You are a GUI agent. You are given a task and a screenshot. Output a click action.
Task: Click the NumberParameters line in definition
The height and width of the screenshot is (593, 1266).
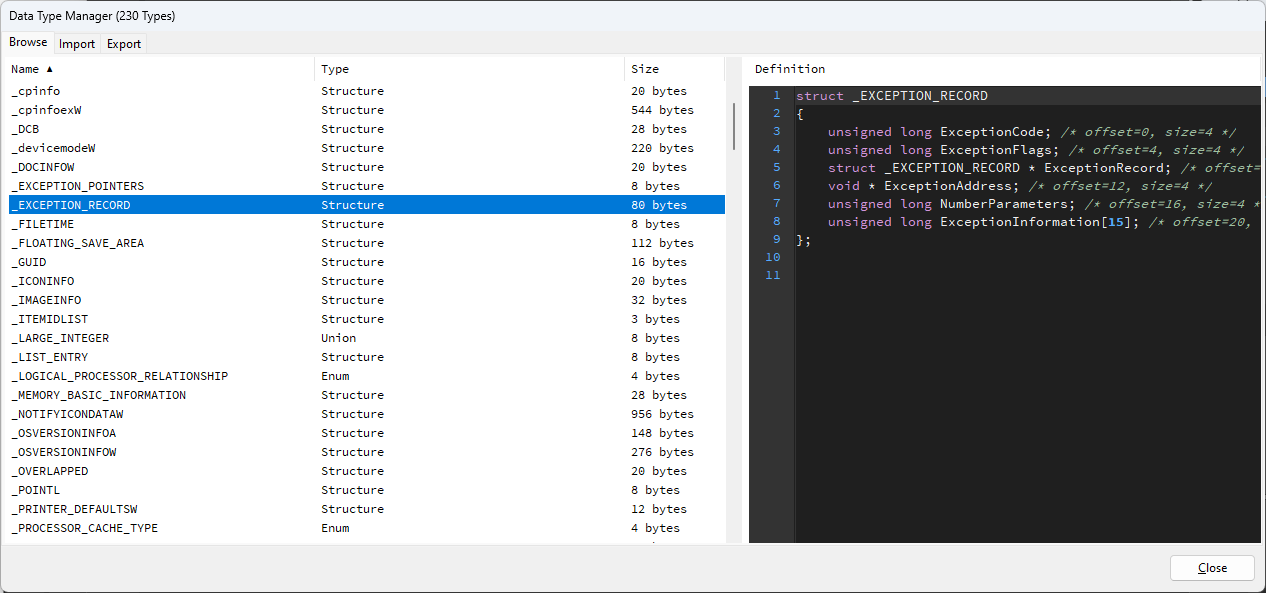point(1044,204)
